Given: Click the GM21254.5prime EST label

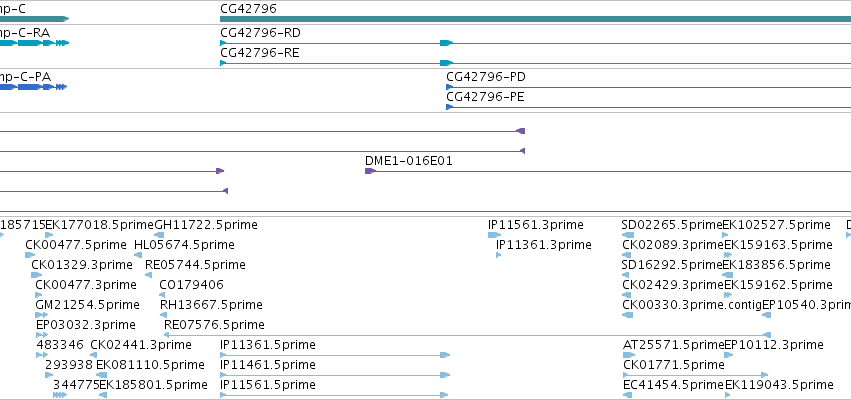Looking at the screenshot, I should pos(88,305).
